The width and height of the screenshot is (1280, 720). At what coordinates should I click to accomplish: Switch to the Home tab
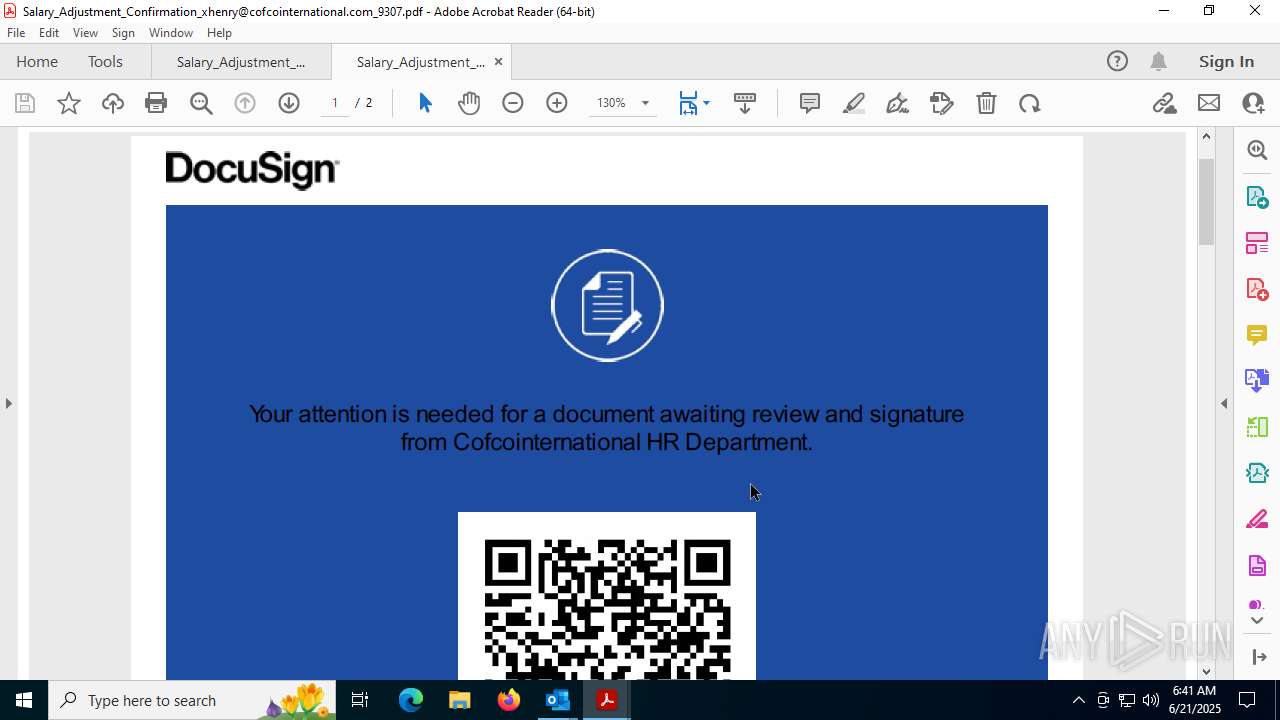point(37,61)
